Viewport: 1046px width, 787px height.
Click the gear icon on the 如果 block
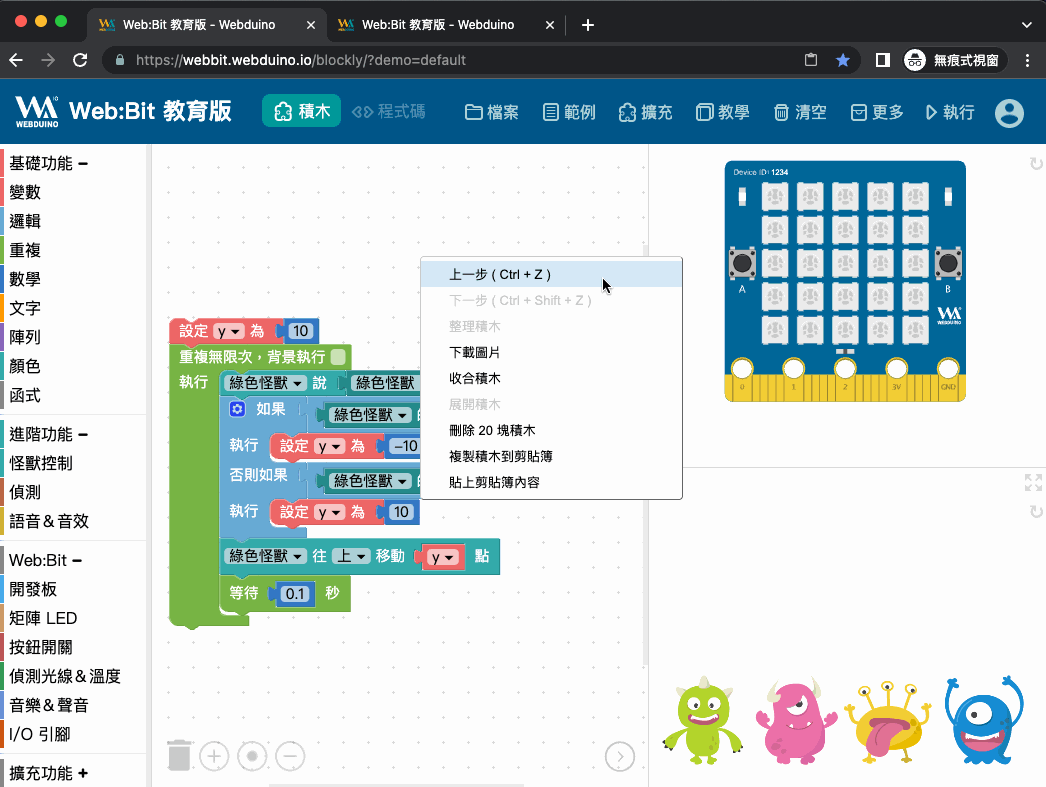point(237,409)
